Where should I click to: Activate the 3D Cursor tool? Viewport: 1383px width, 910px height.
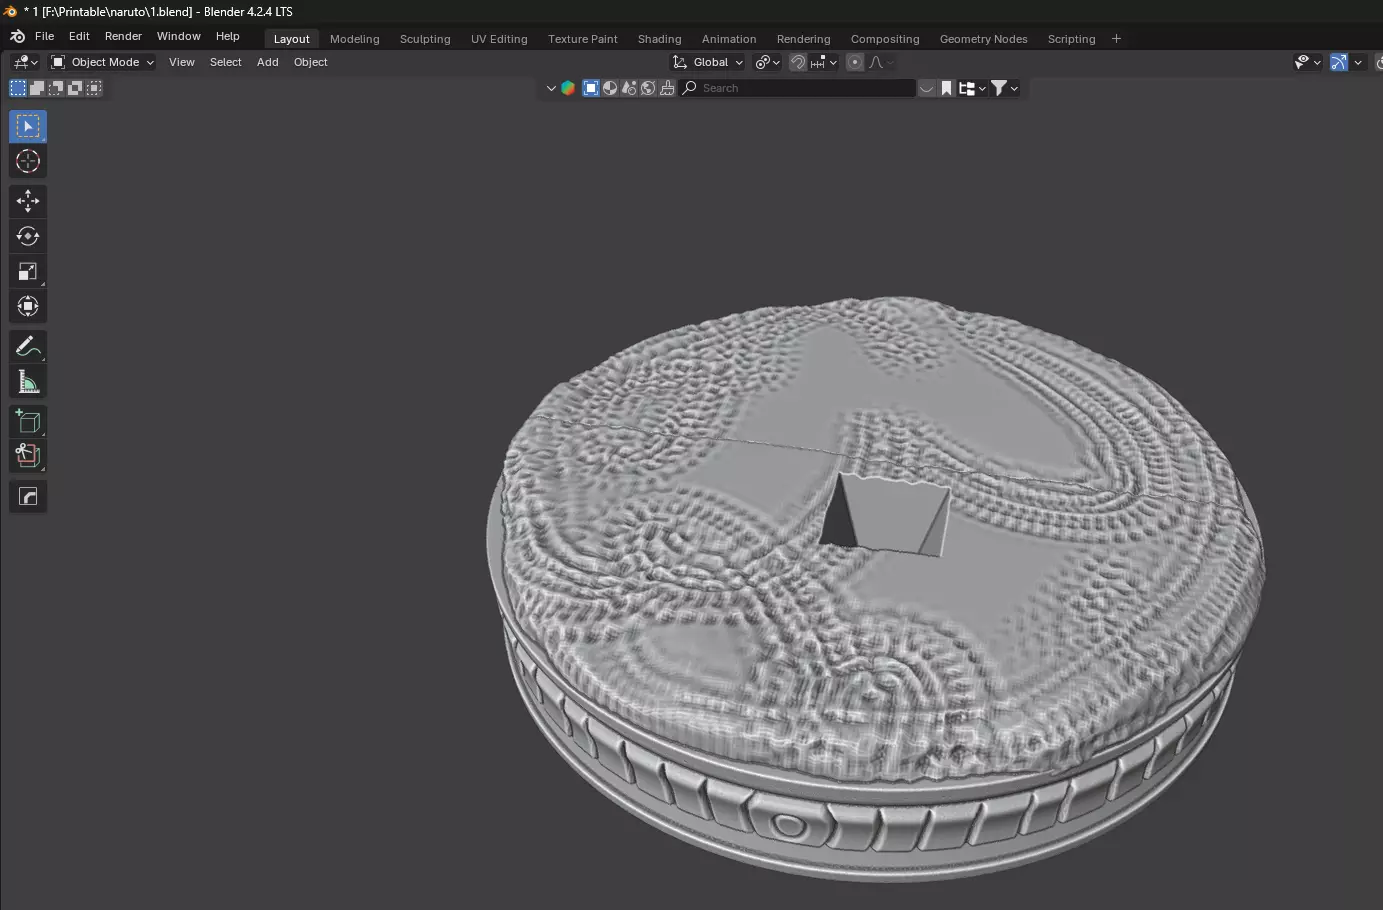[x=28, y=161]
